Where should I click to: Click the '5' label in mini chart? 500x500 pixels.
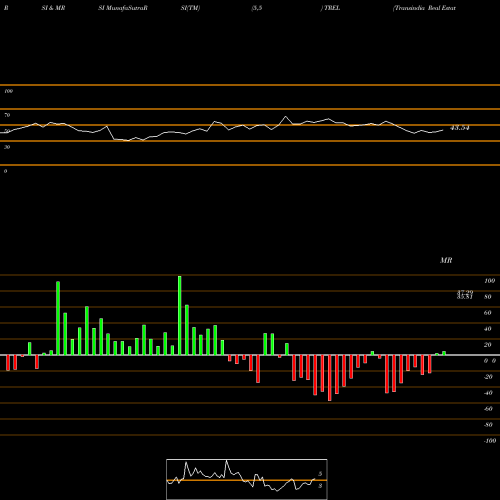(320, 474)
